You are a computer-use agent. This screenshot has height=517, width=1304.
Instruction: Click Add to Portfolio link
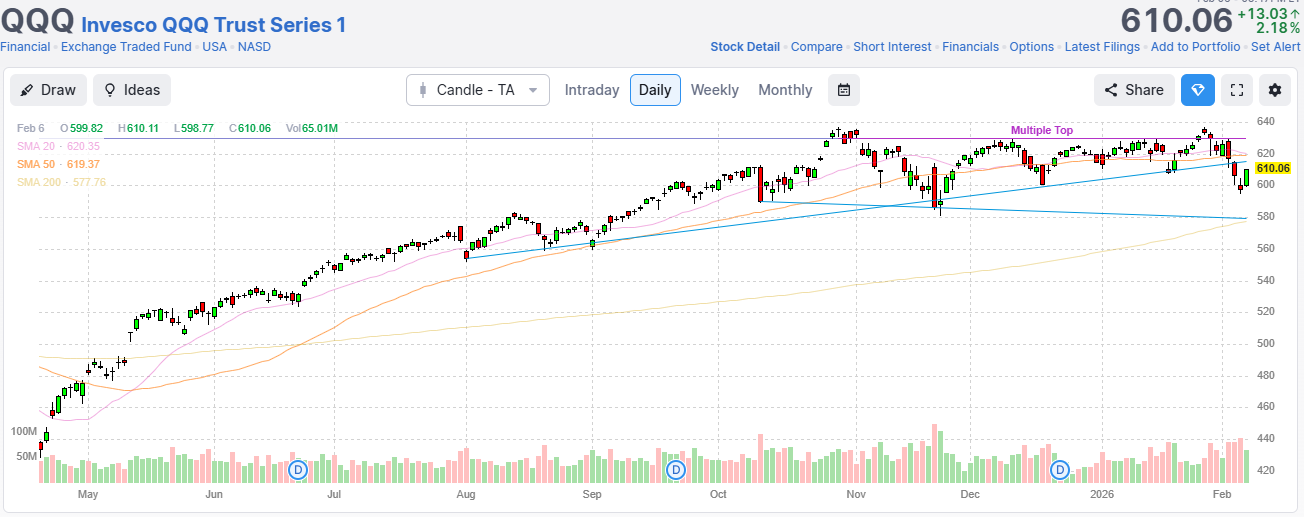coord(1195,47)
